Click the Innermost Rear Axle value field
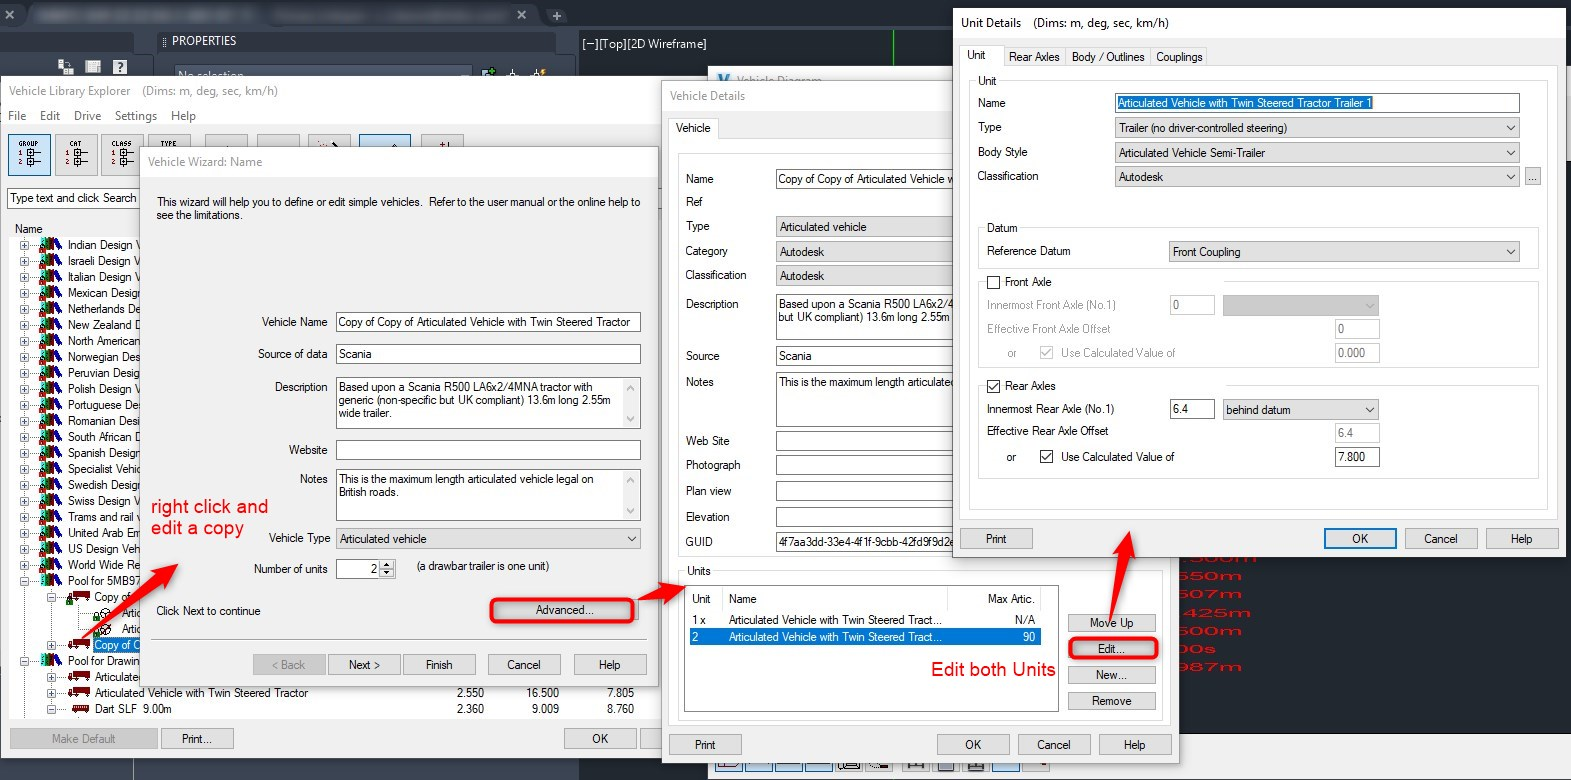The width and height of the screenshot is (1571, 780). click(x=1192, y=409)
